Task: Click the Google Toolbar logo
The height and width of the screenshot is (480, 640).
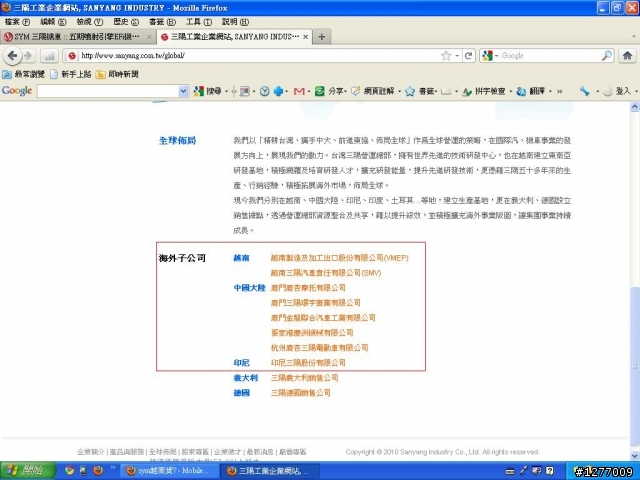Action: [x=17, y=91]
